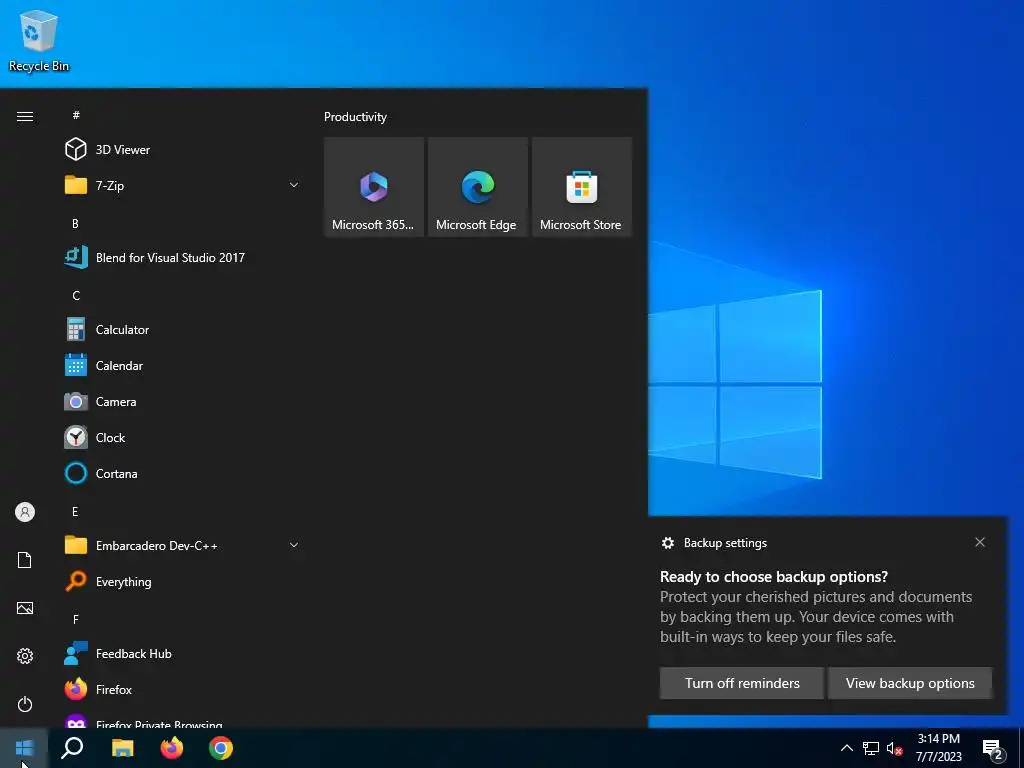Launch Firefox from the app list
Viewport: 1024px width, 768px height.
182,690
